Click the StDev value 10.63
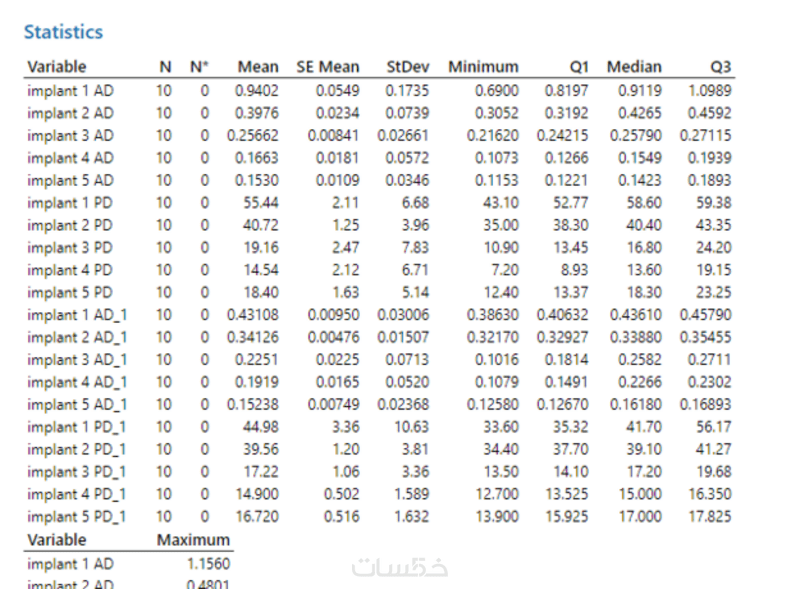This screenshot has height=589, width=800. click(412, 428)
